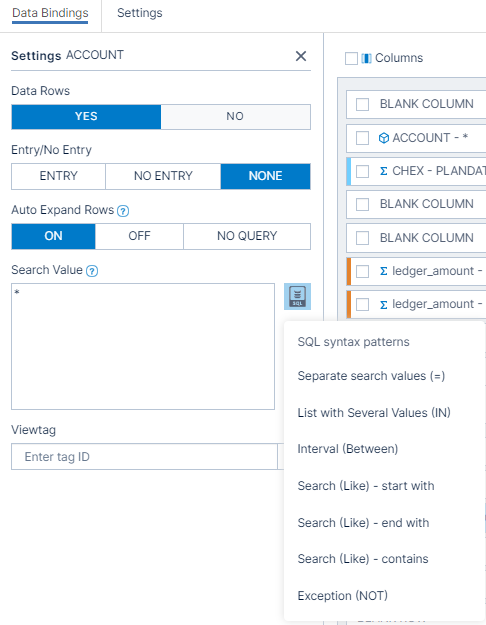Screen dimensions: 486x625
Task: Choose List with Several Values (IN)
Action: 374,413
